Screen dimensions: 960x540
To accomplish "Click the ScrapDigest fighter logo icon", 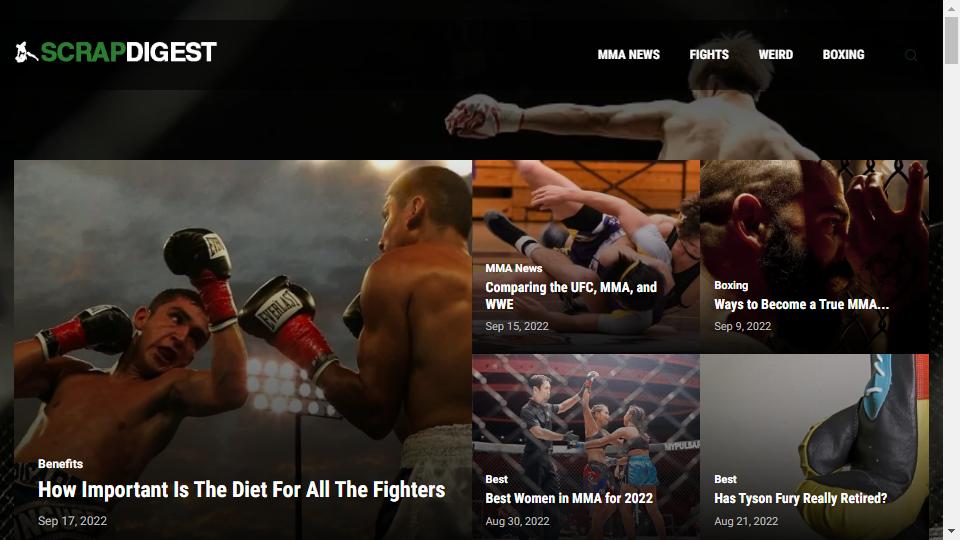I will click(x=26, y=53).
